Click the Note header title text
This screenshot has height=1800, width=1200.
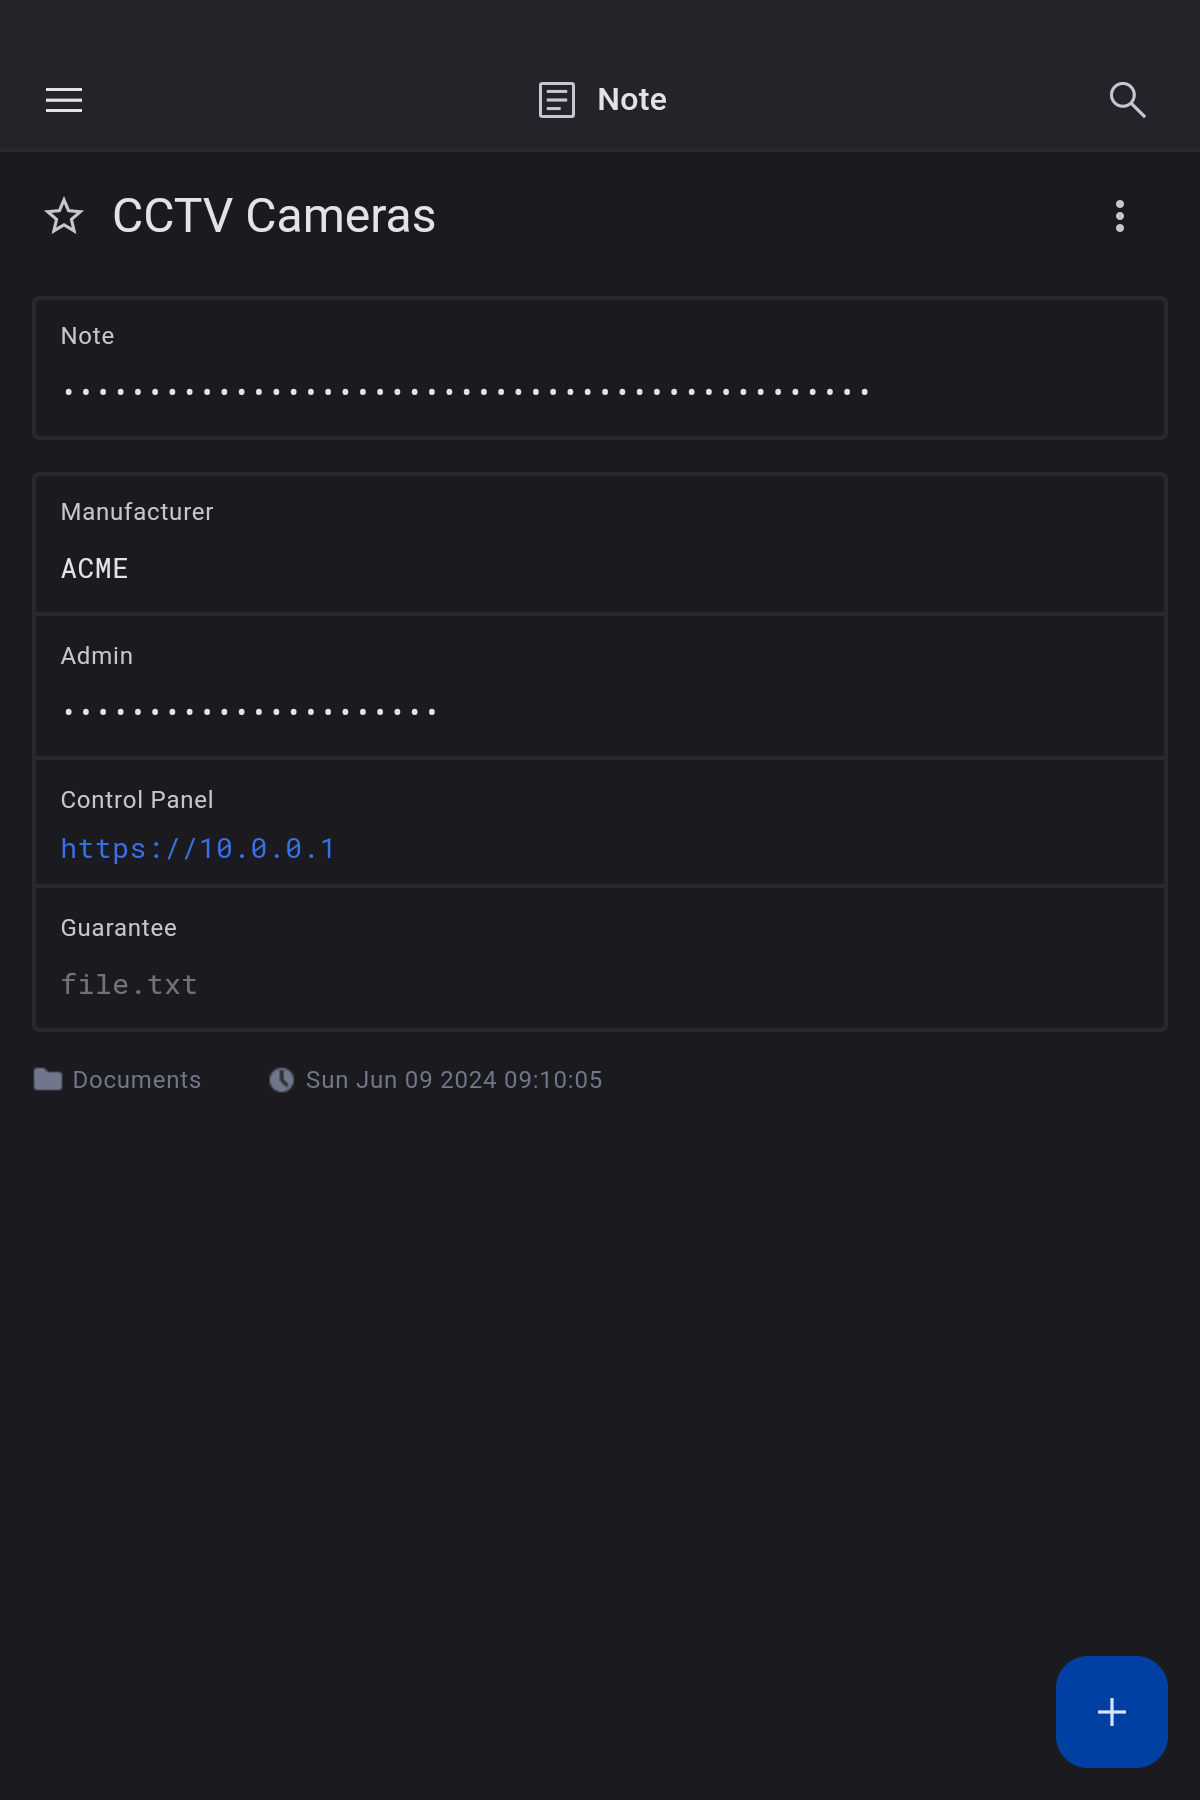(x=632, y=100)
